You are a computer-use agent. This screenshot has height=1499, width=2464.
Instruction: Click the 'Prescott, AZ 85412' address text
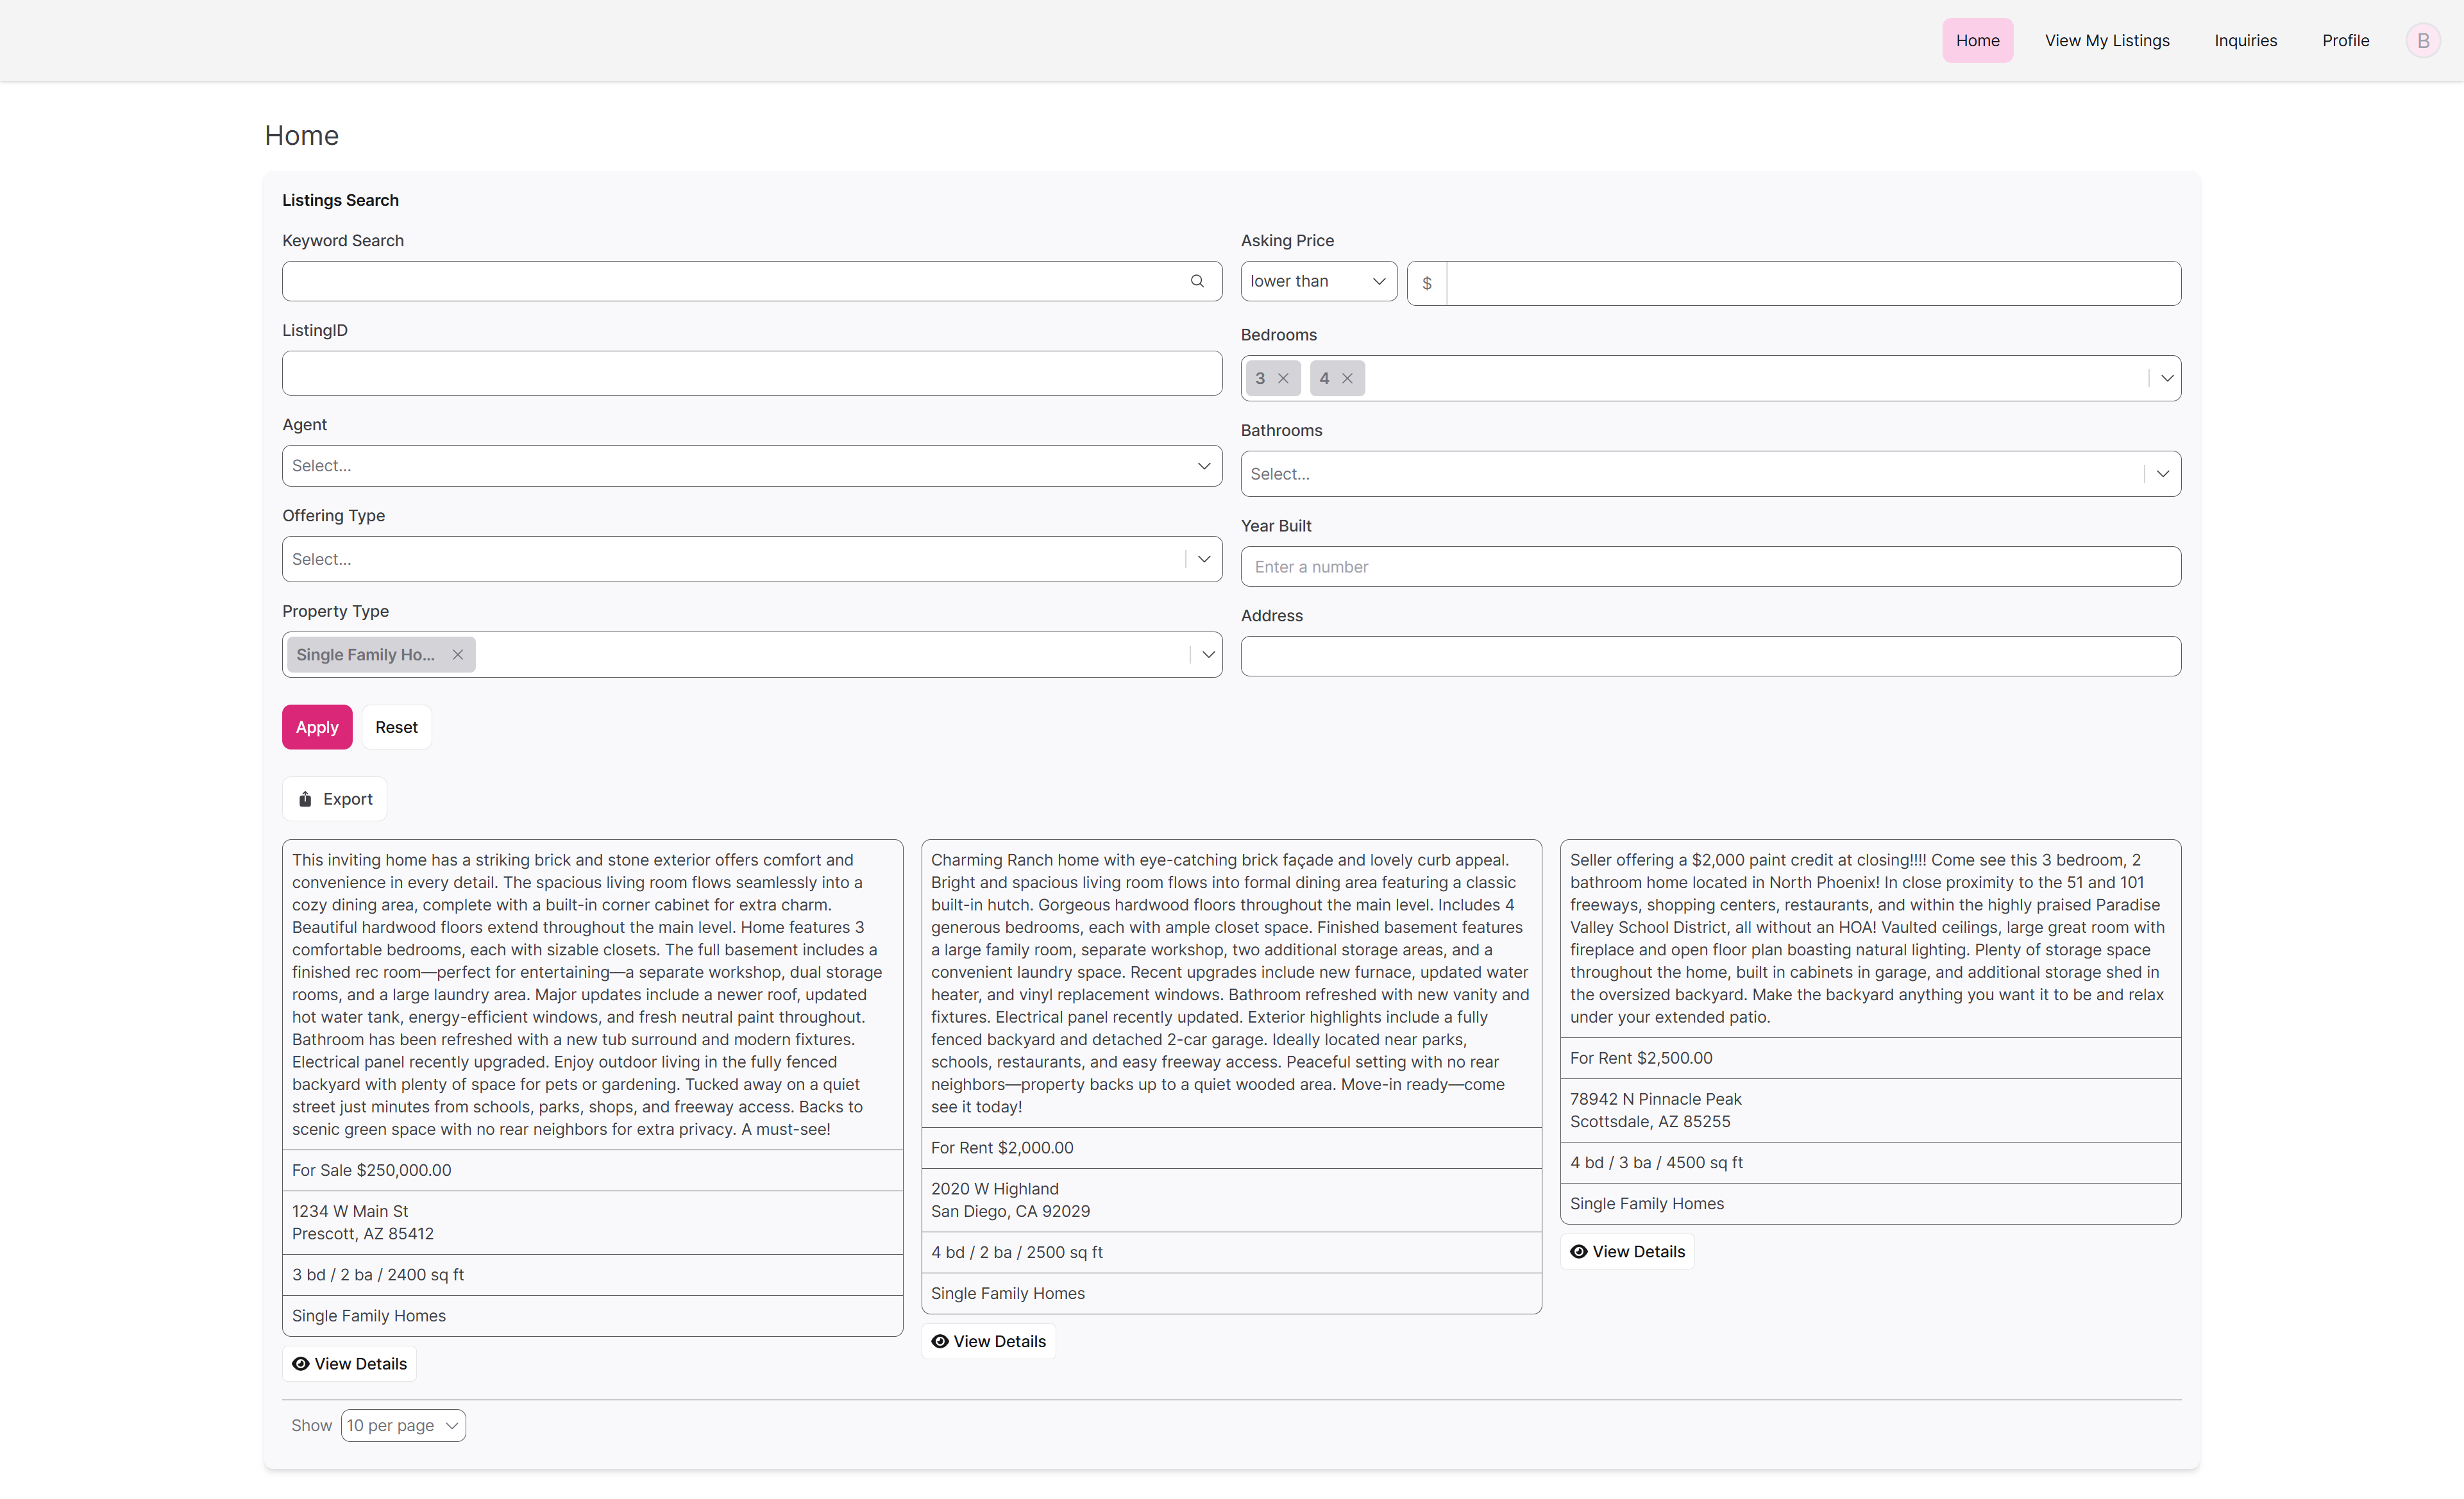[363, 1234]
